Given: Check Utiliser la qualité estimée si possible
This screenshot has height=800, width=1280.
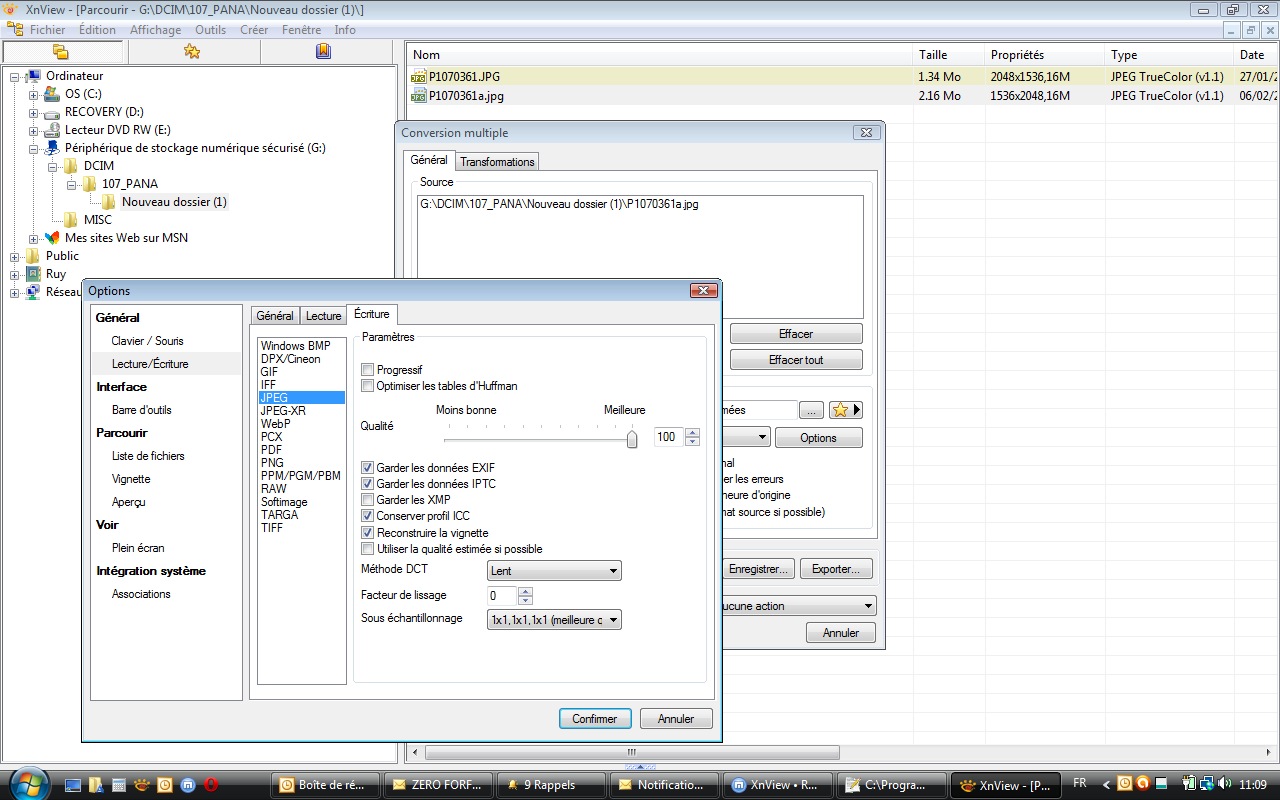Looking at the screenshot, I should tap(367, 549).
